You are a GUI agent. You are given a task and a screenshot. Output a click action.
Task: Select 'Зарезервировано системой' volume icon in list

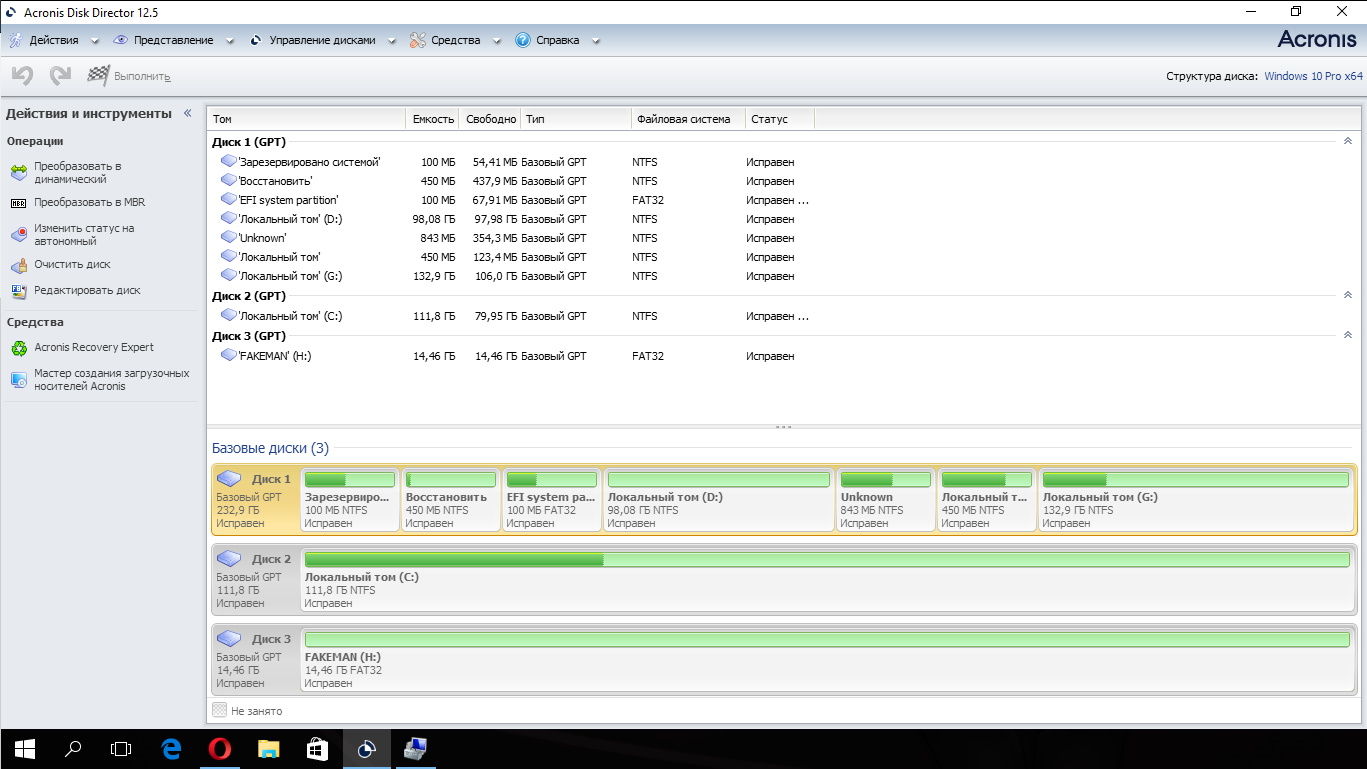click(228, 161)
